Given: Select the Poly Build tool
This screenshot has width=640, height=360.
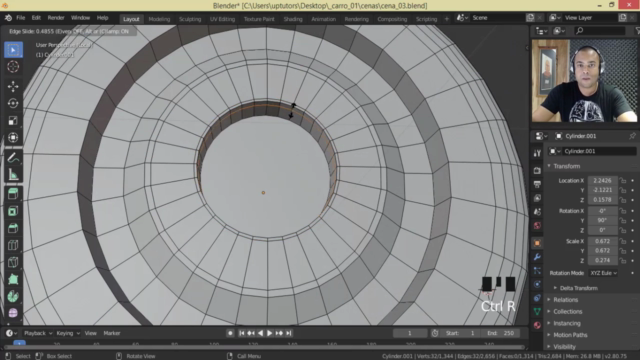Looking at the screenshot, I should click(x=13, y=279).
